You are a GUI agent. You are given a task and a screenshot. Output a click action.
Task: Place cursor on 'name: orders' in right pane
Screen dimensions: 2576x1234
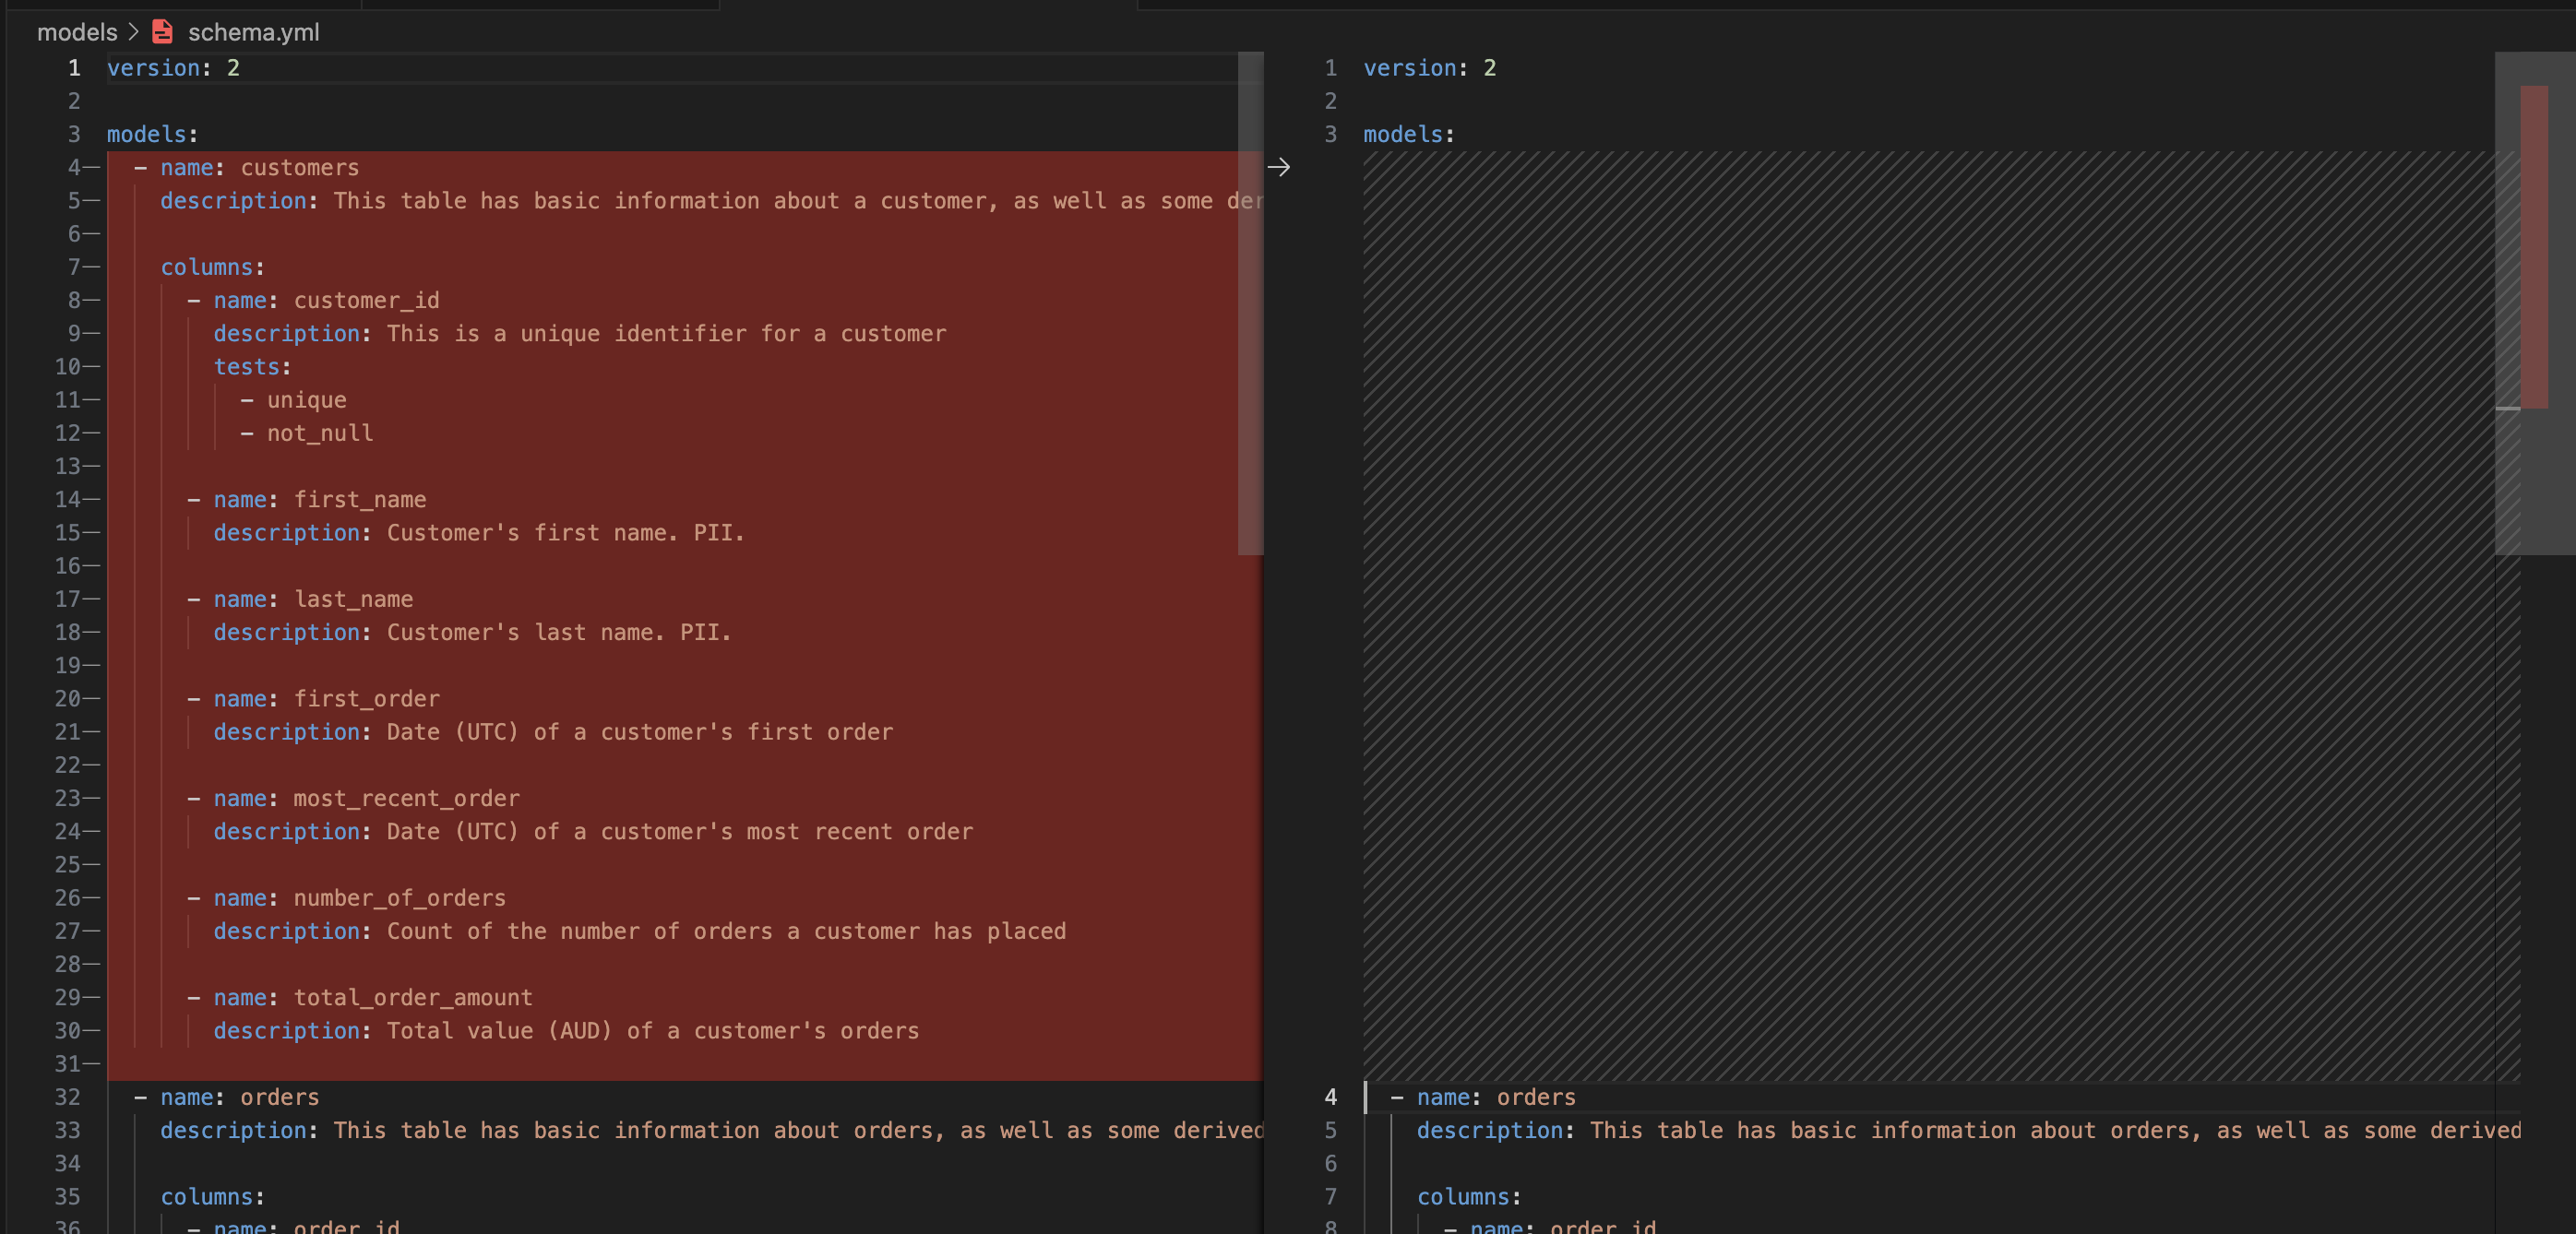click(1496, 1097)
